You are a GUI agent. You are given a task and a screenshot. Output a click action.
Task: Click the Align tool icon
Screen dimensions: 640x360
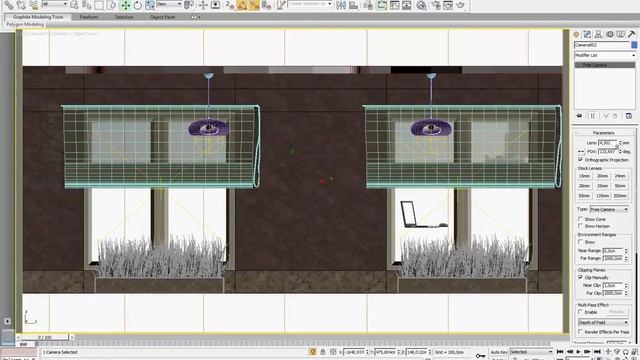(353, 5)
